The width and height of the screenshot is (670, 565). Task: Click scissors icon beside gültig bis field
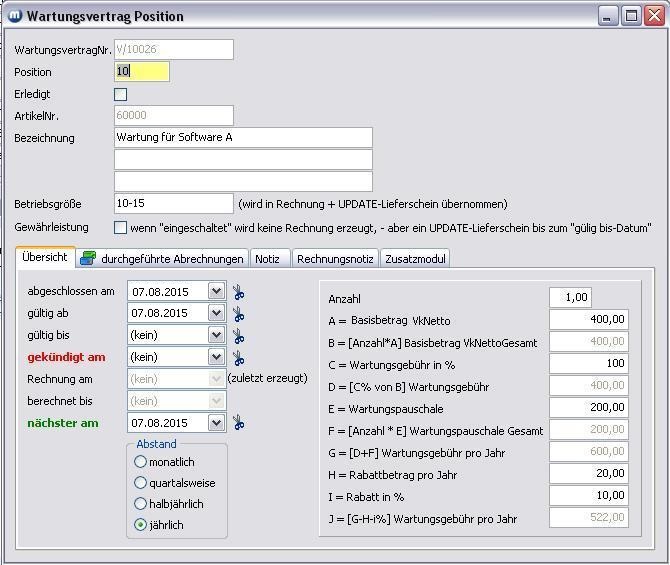[x=239, y=335]
